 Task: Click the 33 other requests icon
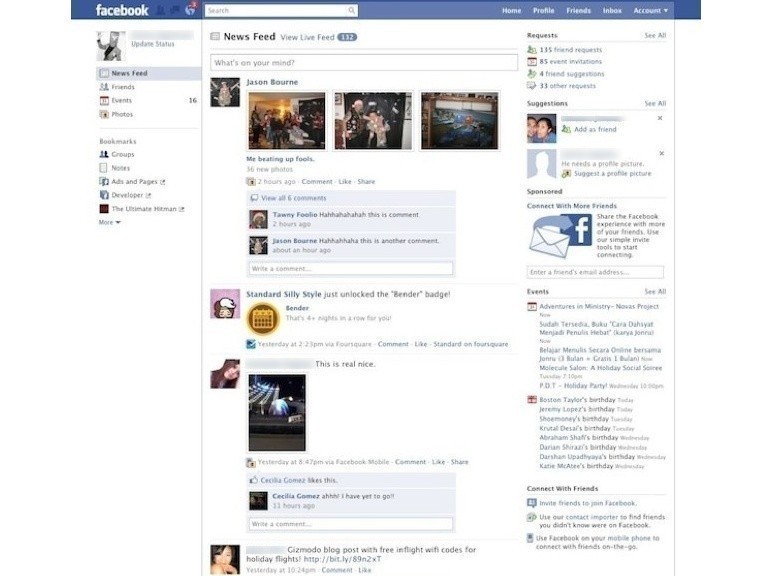531,86
